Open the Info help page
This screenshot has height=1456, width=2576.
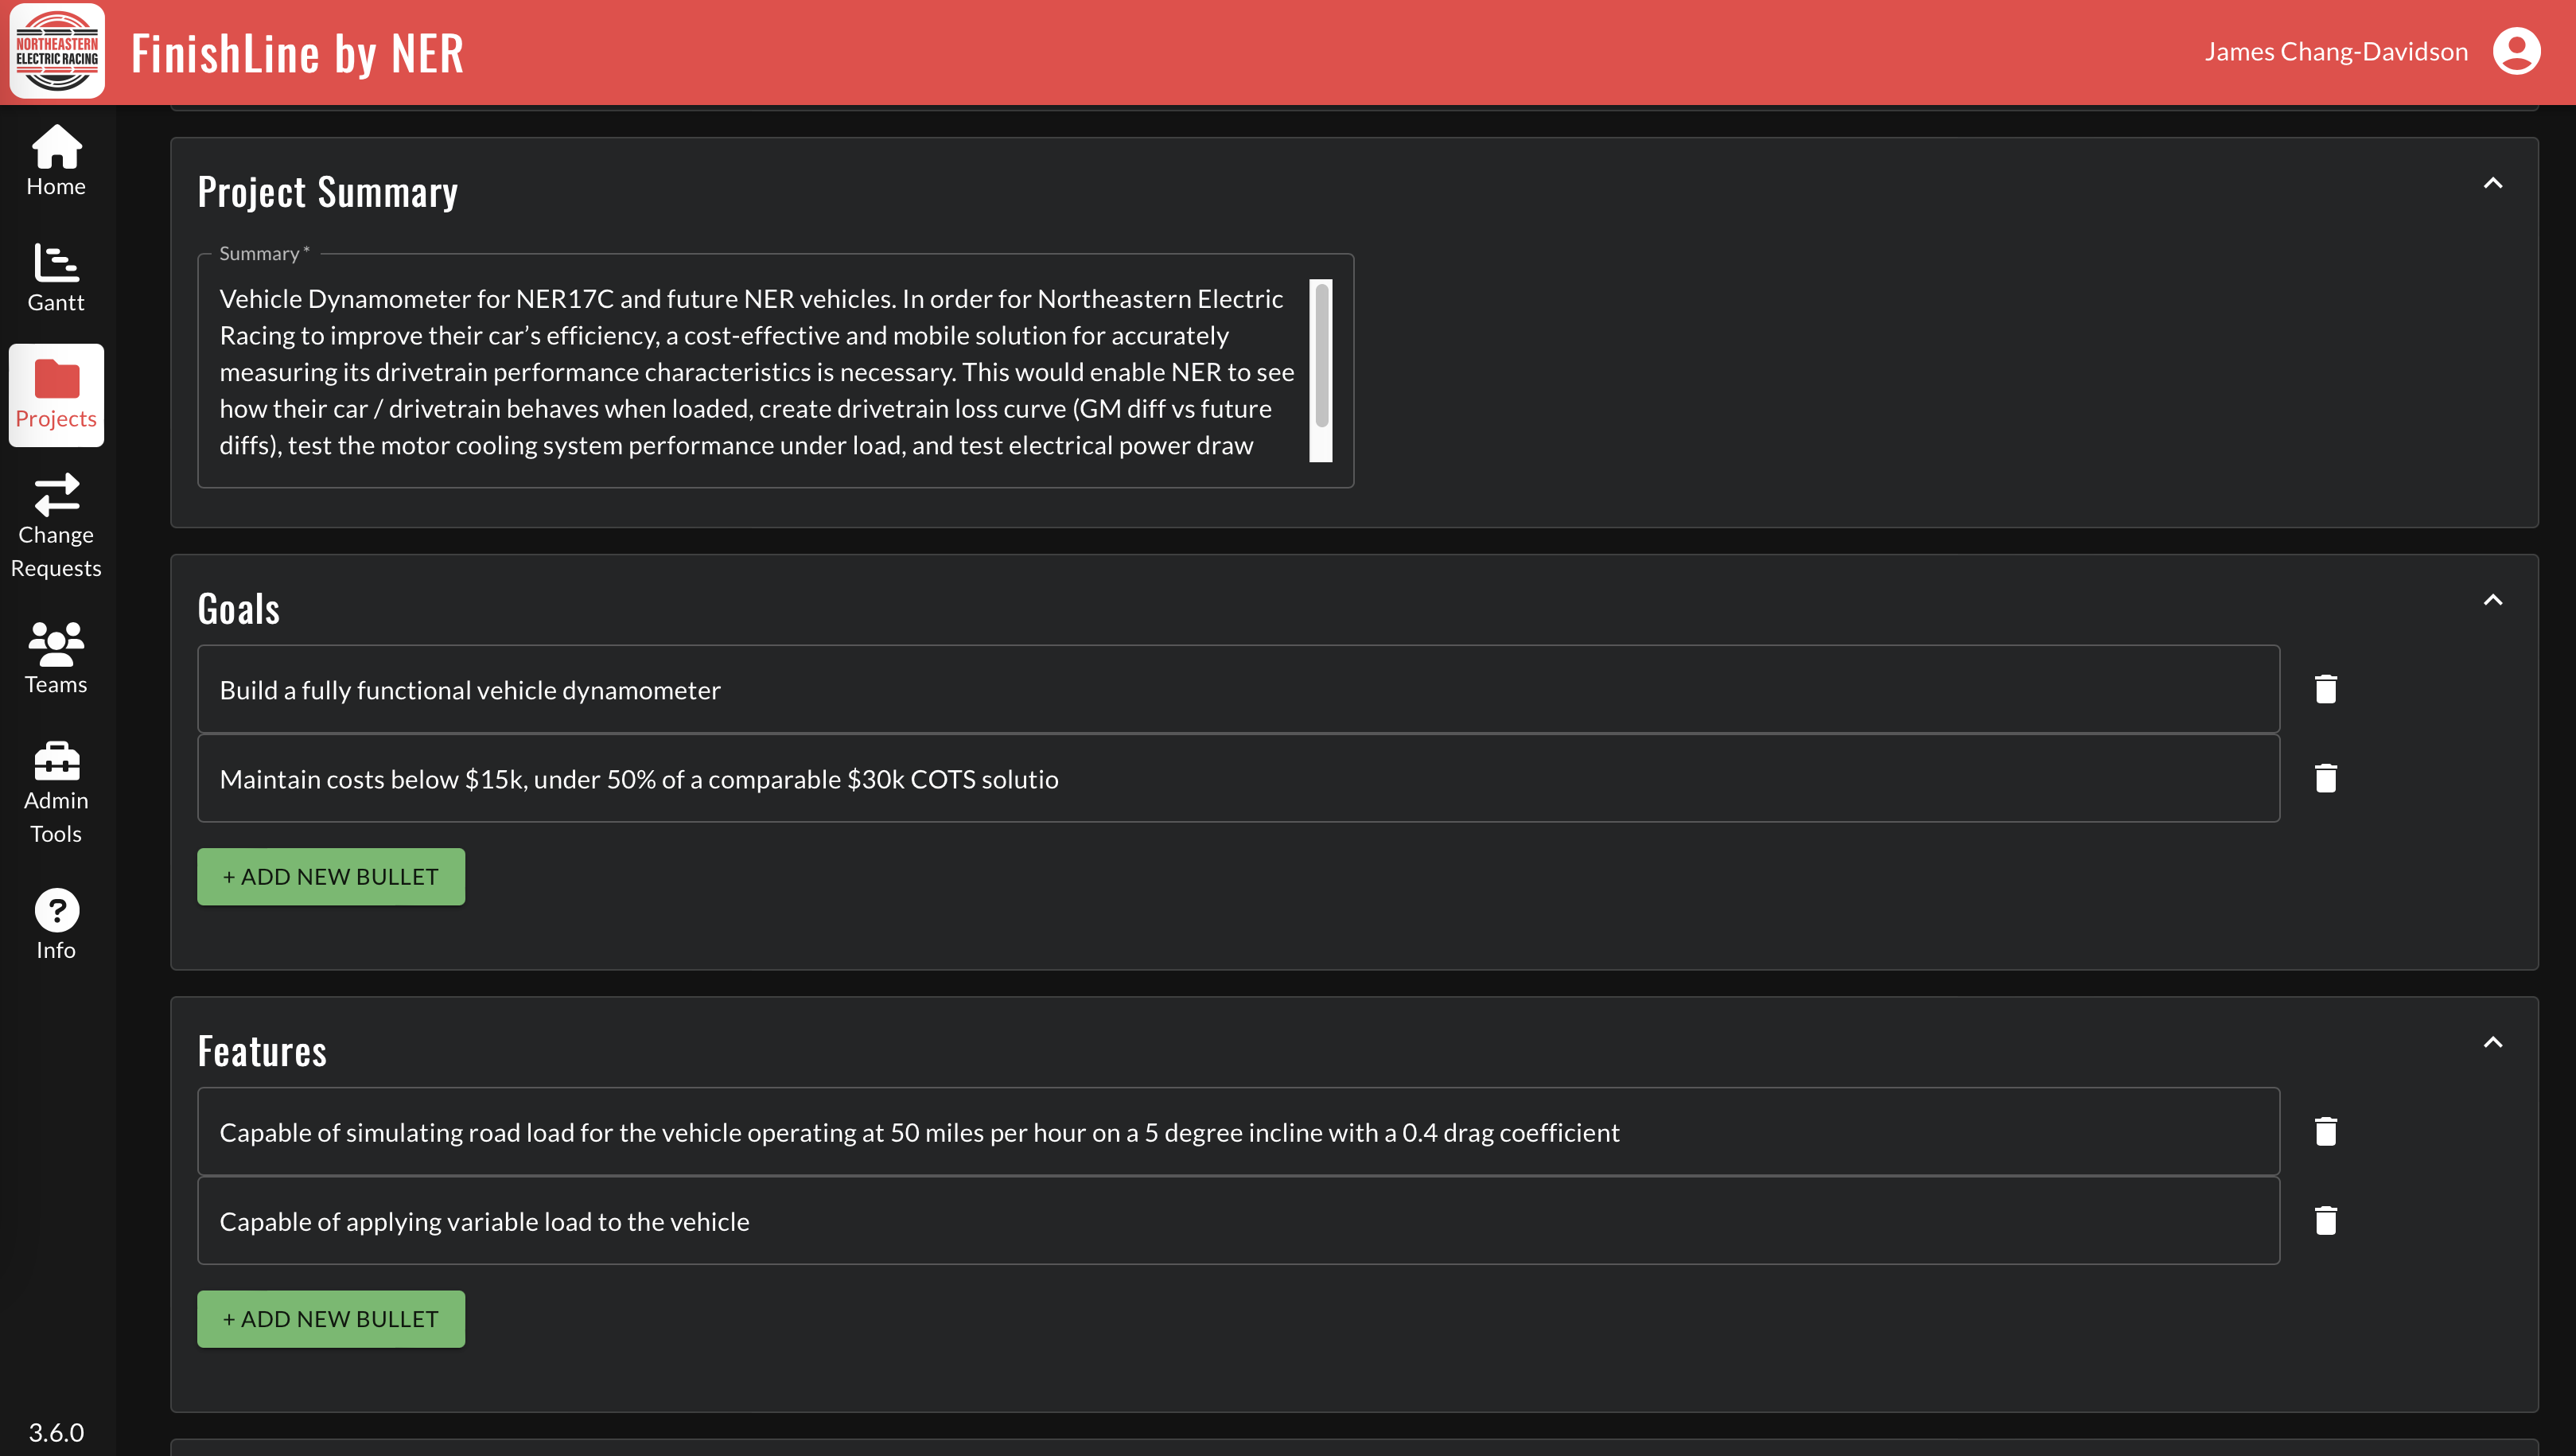coord(56,925)
